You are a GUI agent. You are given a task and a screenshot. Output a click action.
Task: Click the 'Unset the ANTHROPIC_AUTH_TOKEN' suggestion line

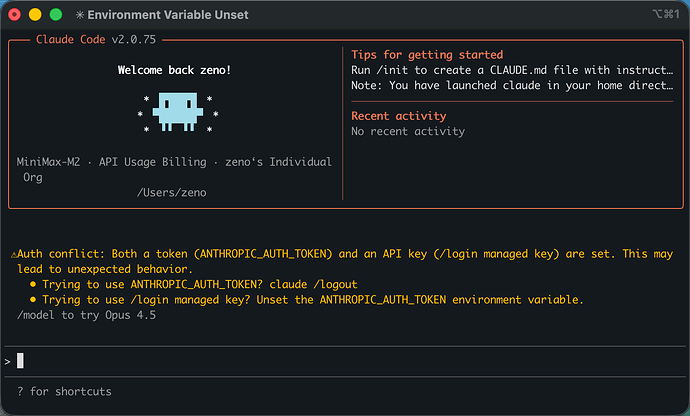click(313, 300)
